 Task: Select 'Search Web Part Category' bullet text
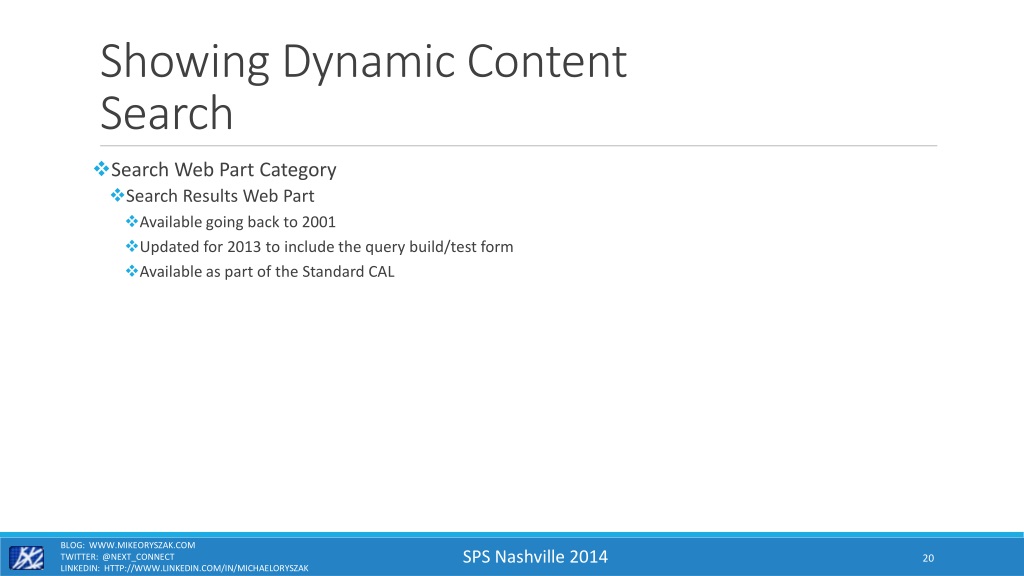223,170
